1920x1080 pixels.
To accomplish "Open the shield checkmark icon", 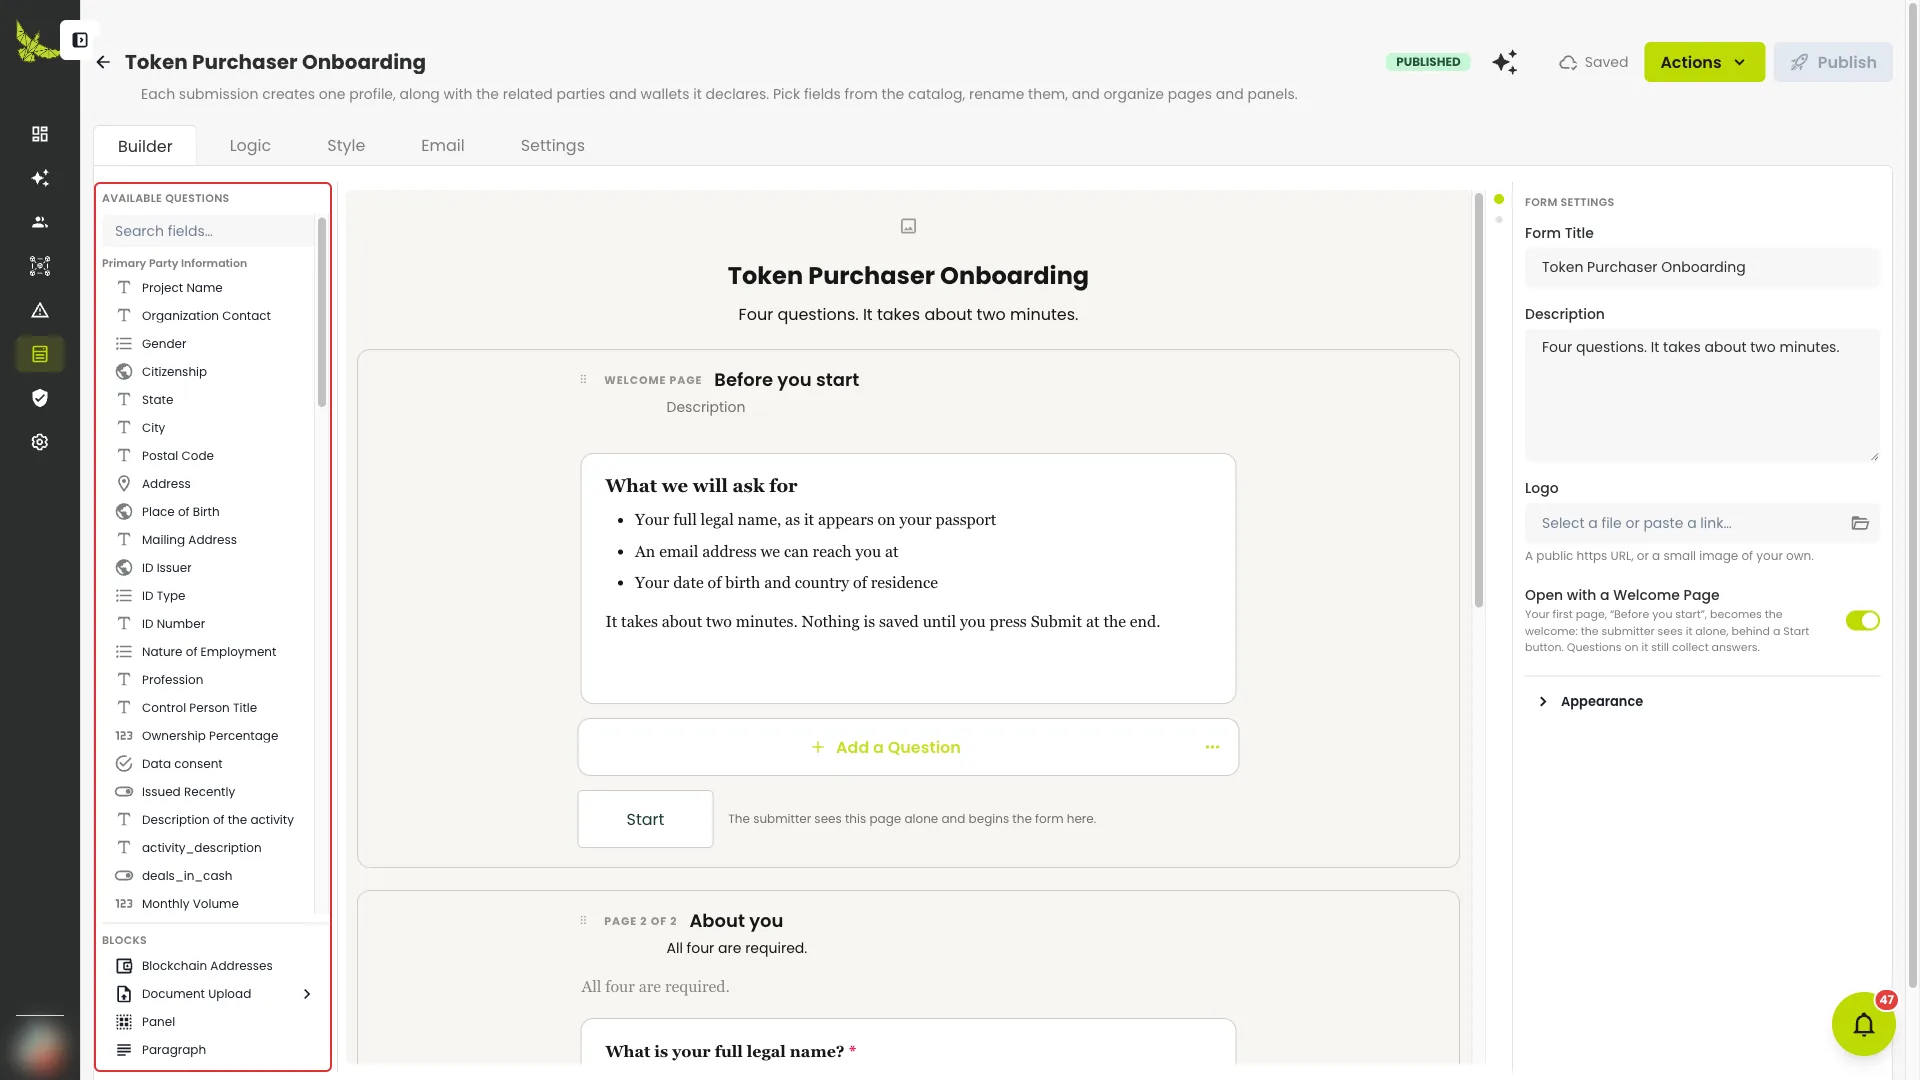I will pyautogui.click(x=40, y=398).
